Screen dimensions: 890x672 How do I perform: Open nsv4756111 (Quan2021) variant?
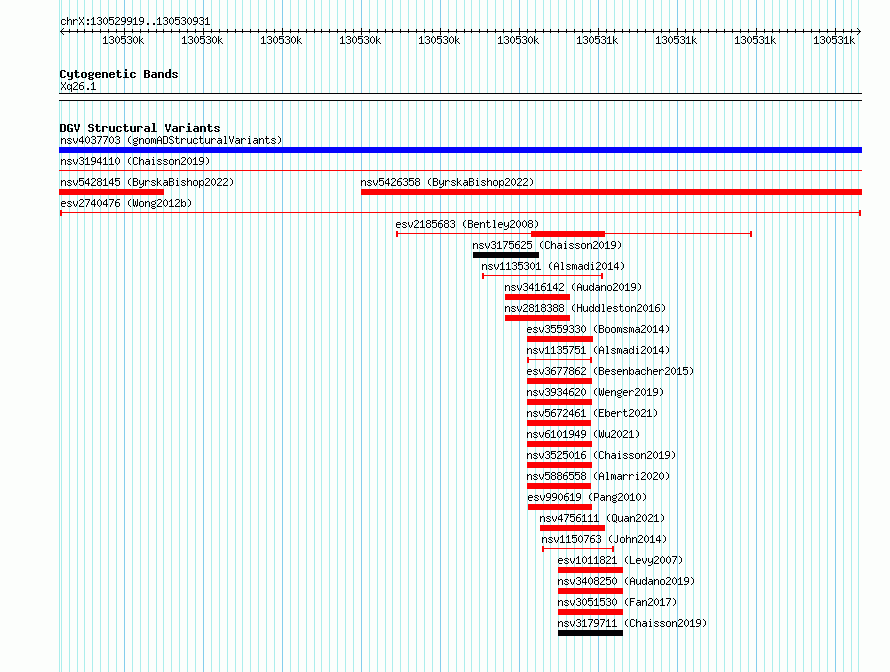602,518
